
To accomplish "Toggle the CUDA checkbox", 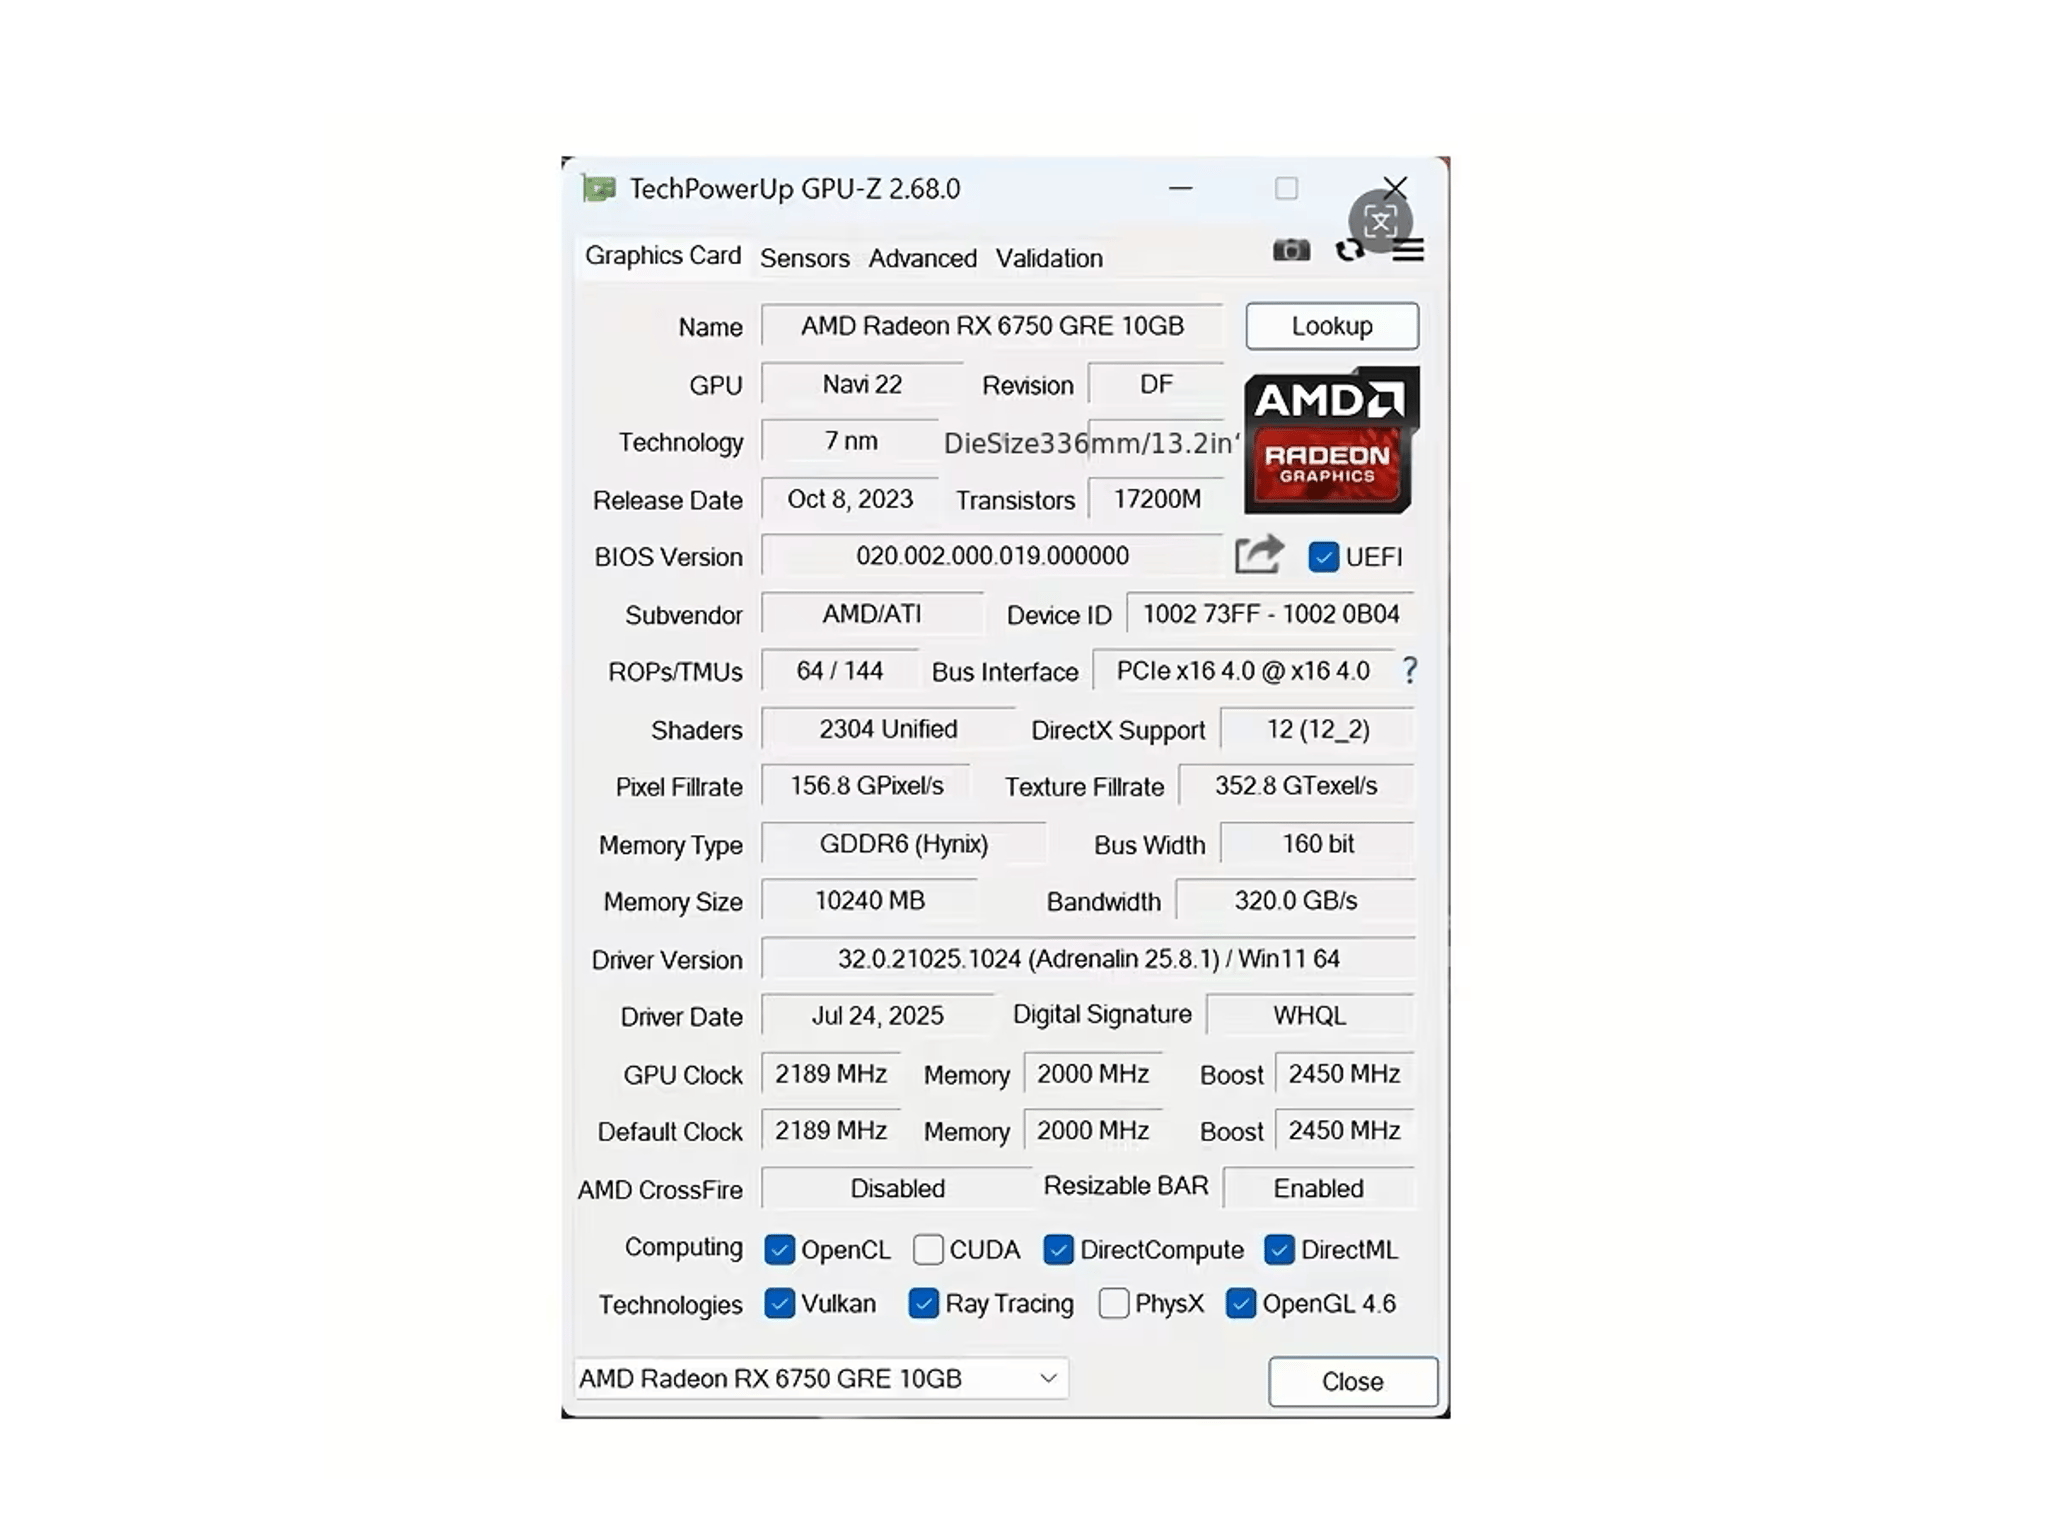I will (928, 1249).
